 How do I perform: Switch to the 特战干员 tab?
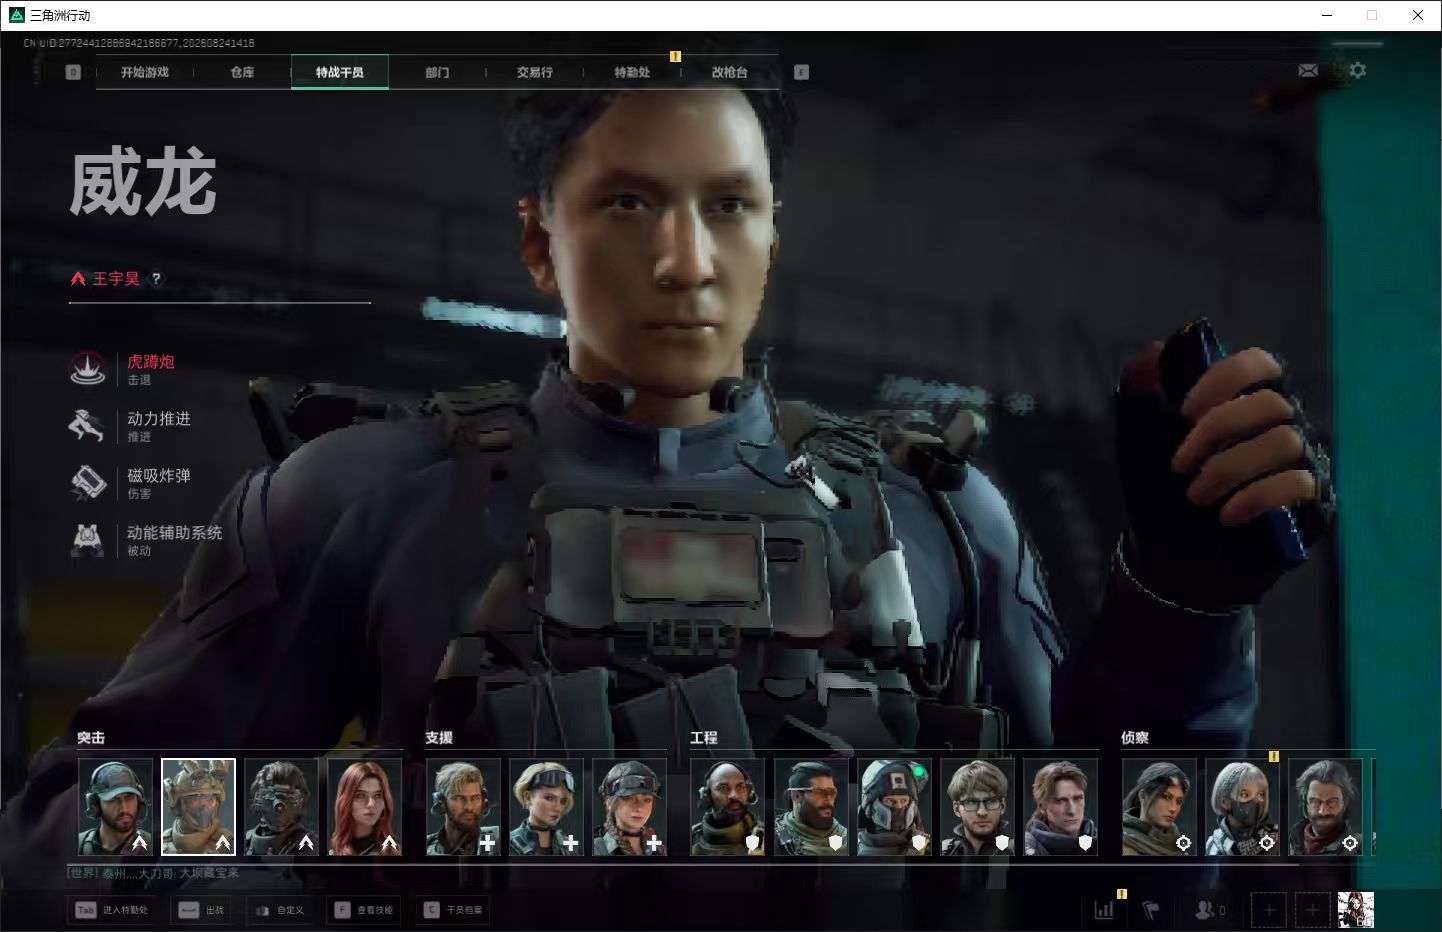340,72
